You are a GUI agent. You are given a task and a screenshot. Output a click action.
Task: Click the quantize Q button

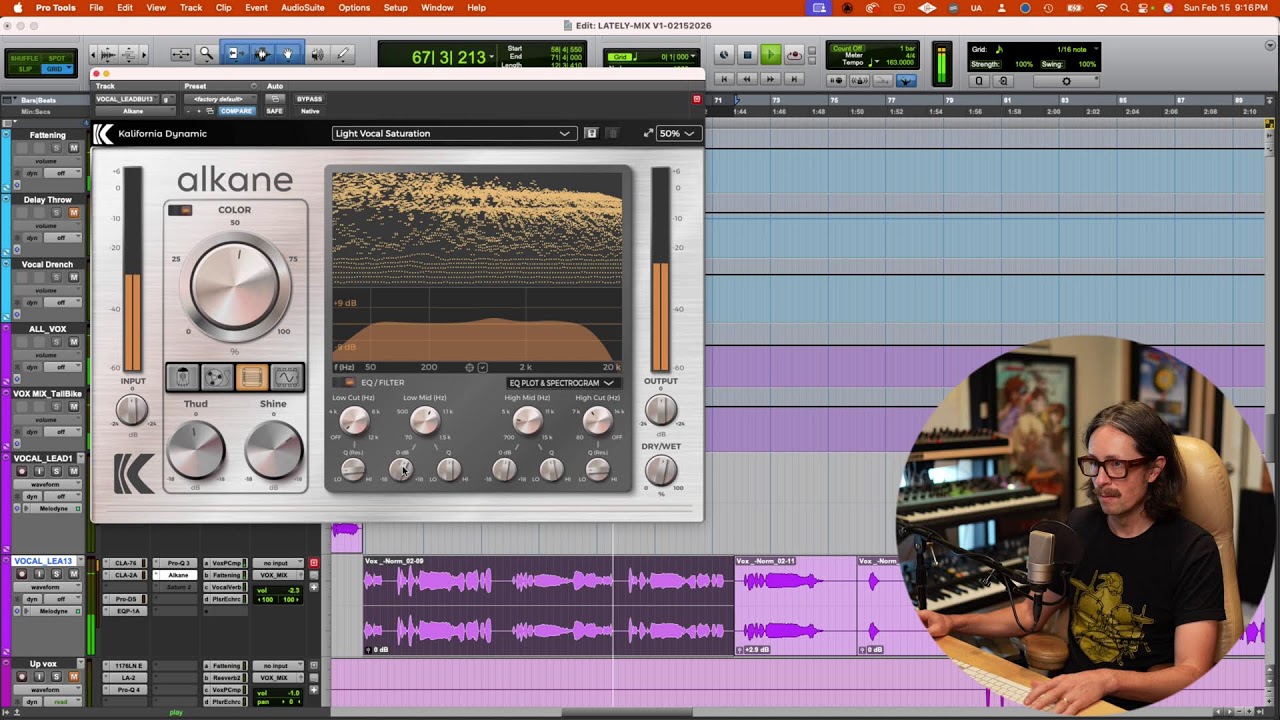click(x=979, y=81)
